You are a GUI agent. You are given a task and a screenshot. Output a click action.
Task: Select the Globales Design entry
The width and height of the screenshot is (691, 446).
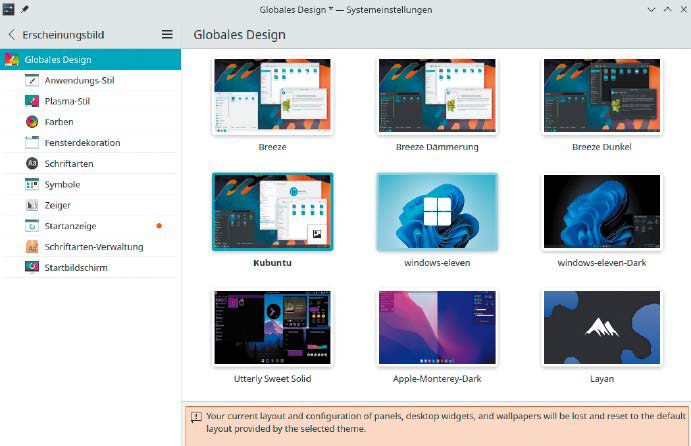pos(90,59)
